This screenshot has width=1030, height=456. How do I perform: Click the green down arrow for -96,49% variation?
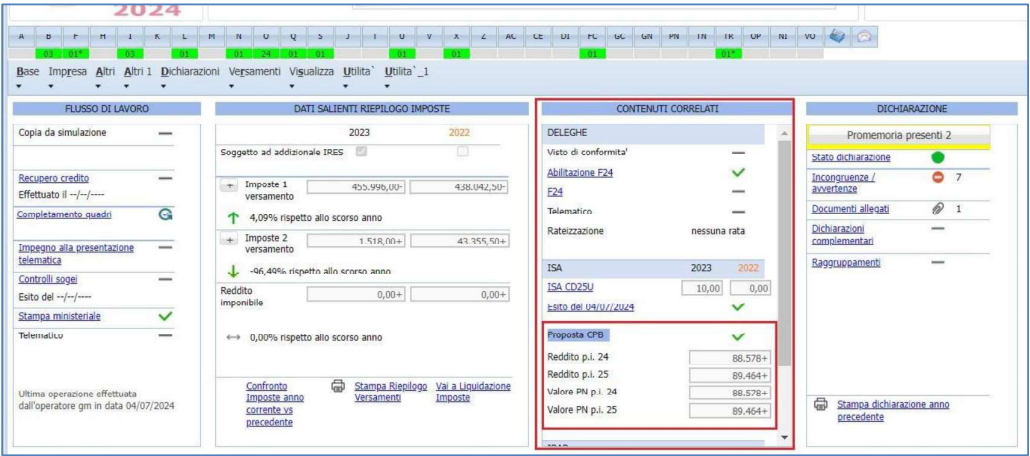231,271
